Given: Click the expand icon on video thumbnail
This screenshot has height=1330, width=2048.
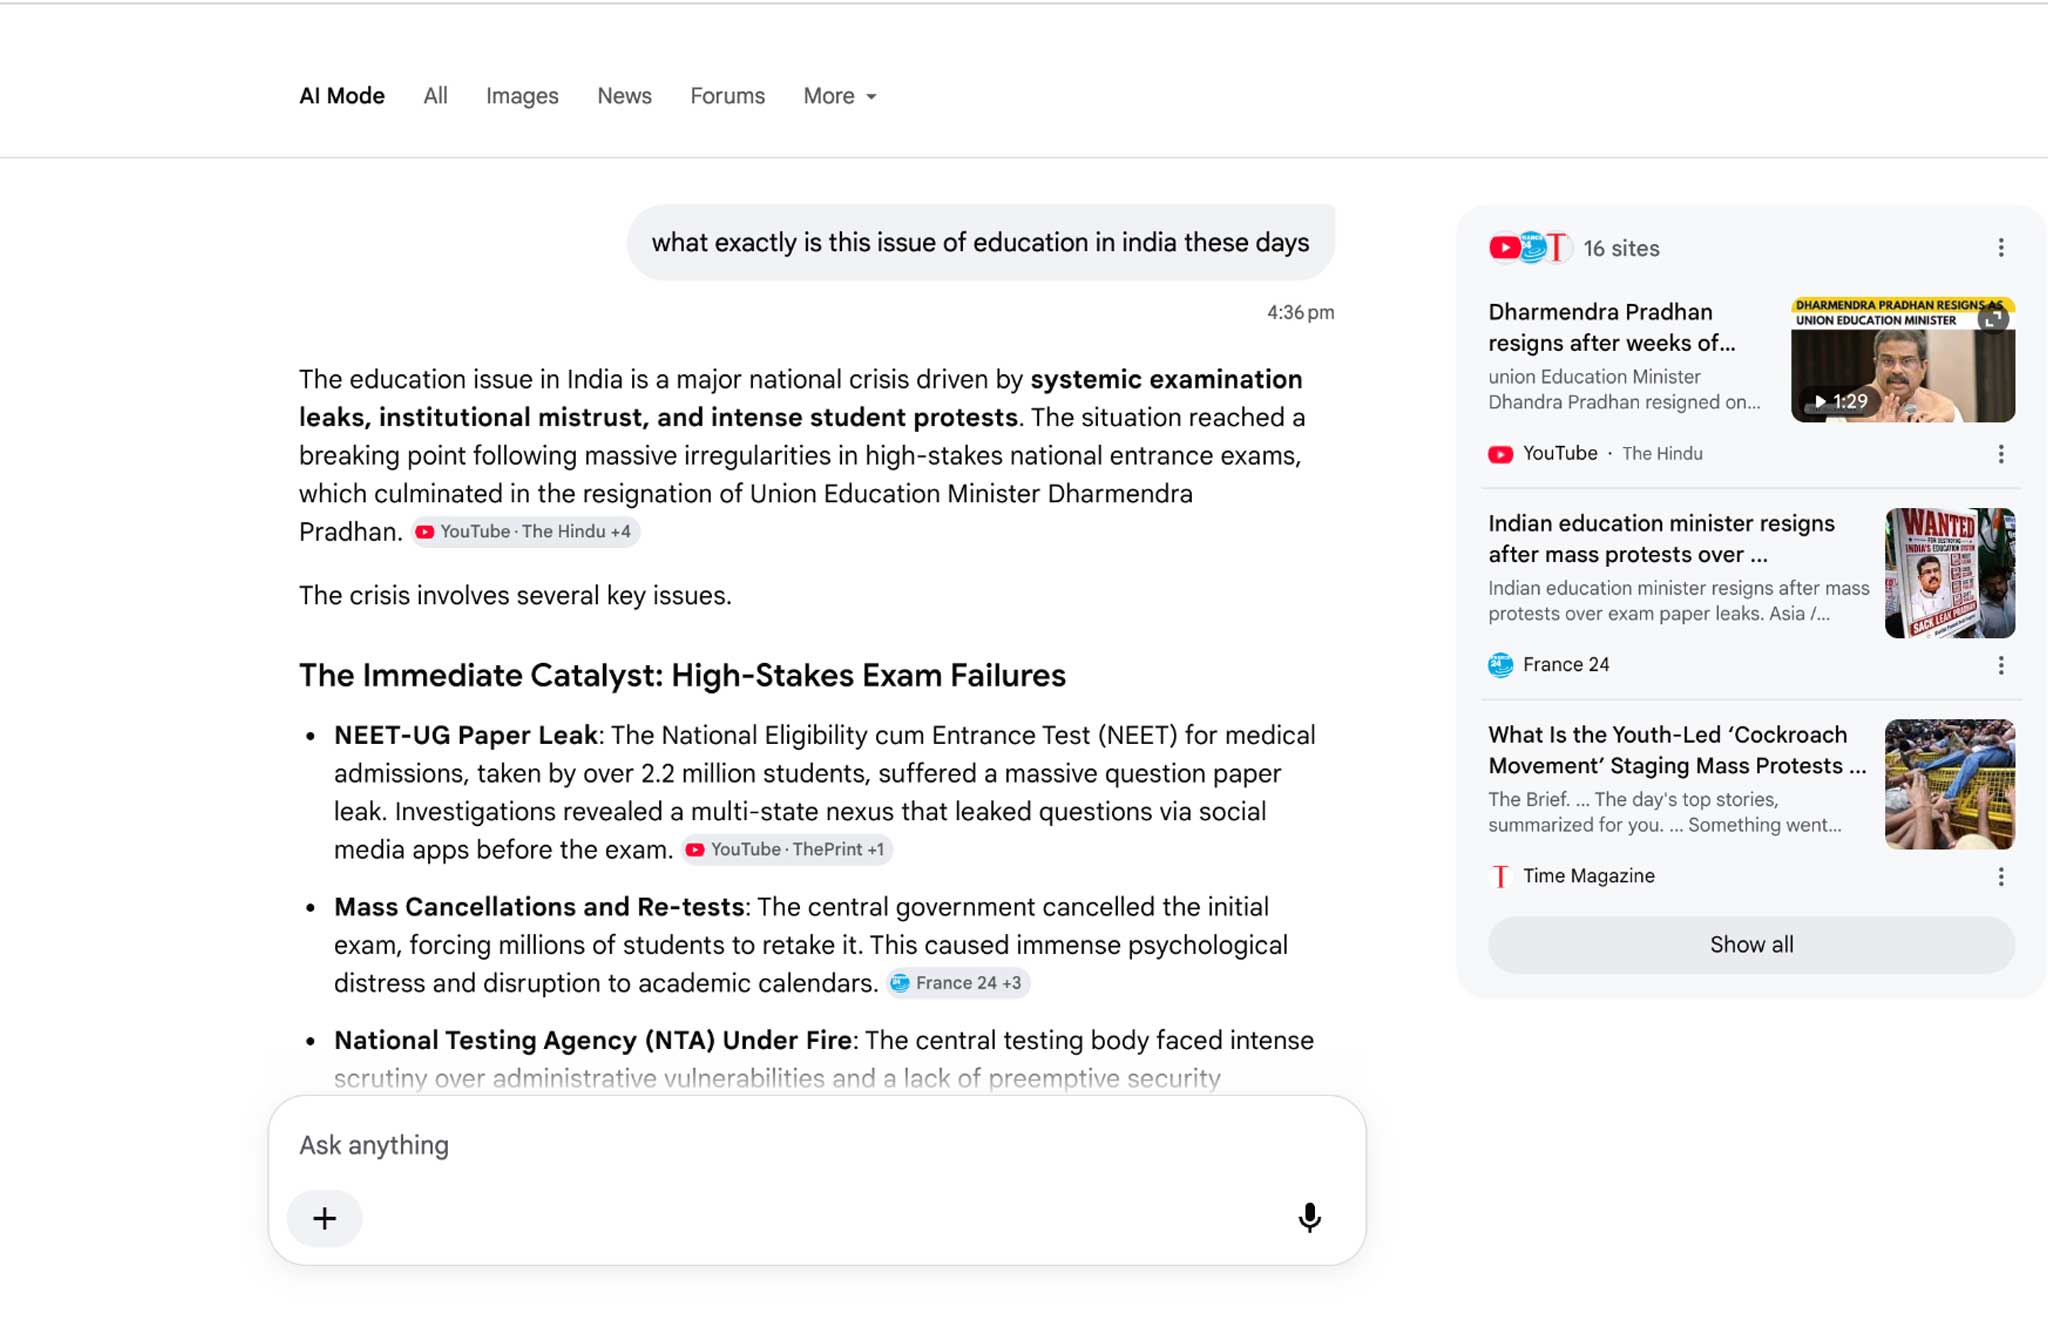Looking at the screenshot, I should tap(1993, 319).
